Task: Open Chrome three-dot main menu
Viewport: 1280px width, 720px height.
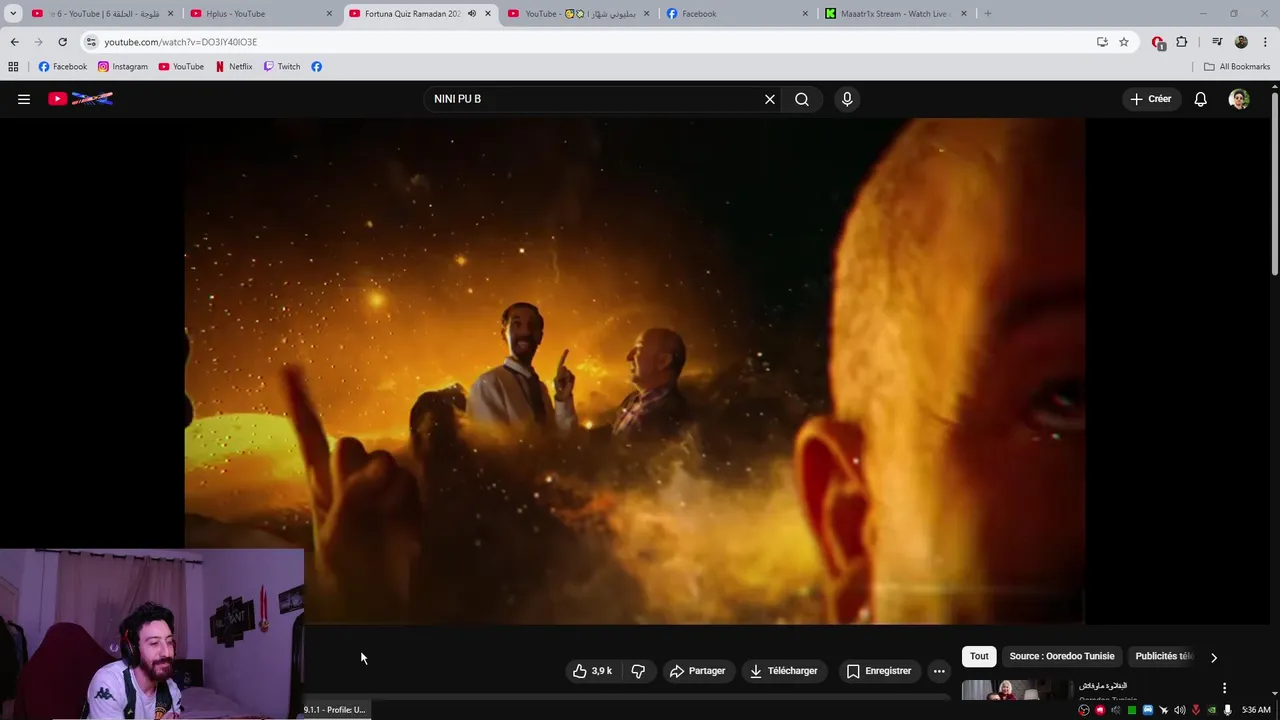Action: 1265,42
